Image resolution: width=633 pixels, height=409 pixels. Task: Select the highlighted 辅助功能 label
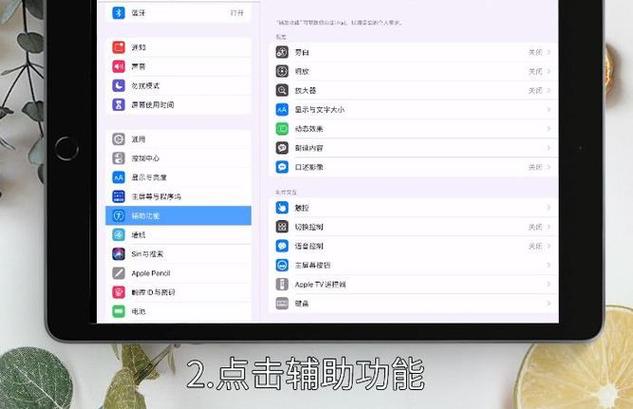145,216
